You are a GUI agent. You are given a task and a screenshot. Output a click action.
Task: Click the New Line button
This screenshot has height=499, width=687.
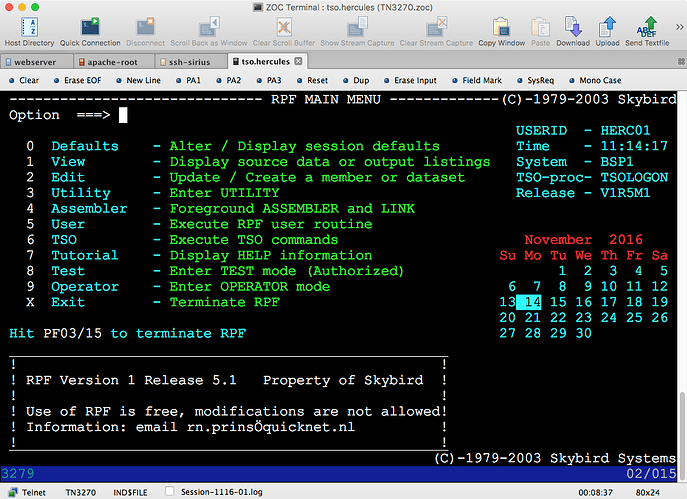coord(138,80)
